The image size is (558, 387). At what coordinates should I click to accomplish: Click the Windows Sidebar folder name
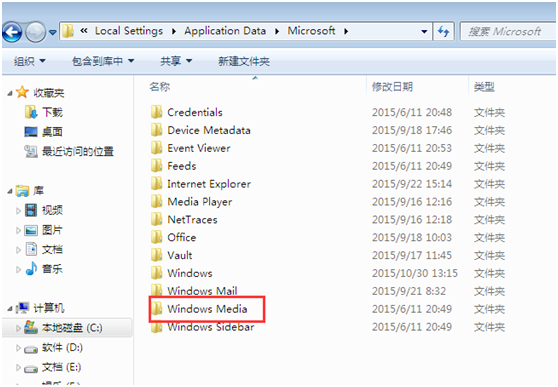tap(211, 326)
